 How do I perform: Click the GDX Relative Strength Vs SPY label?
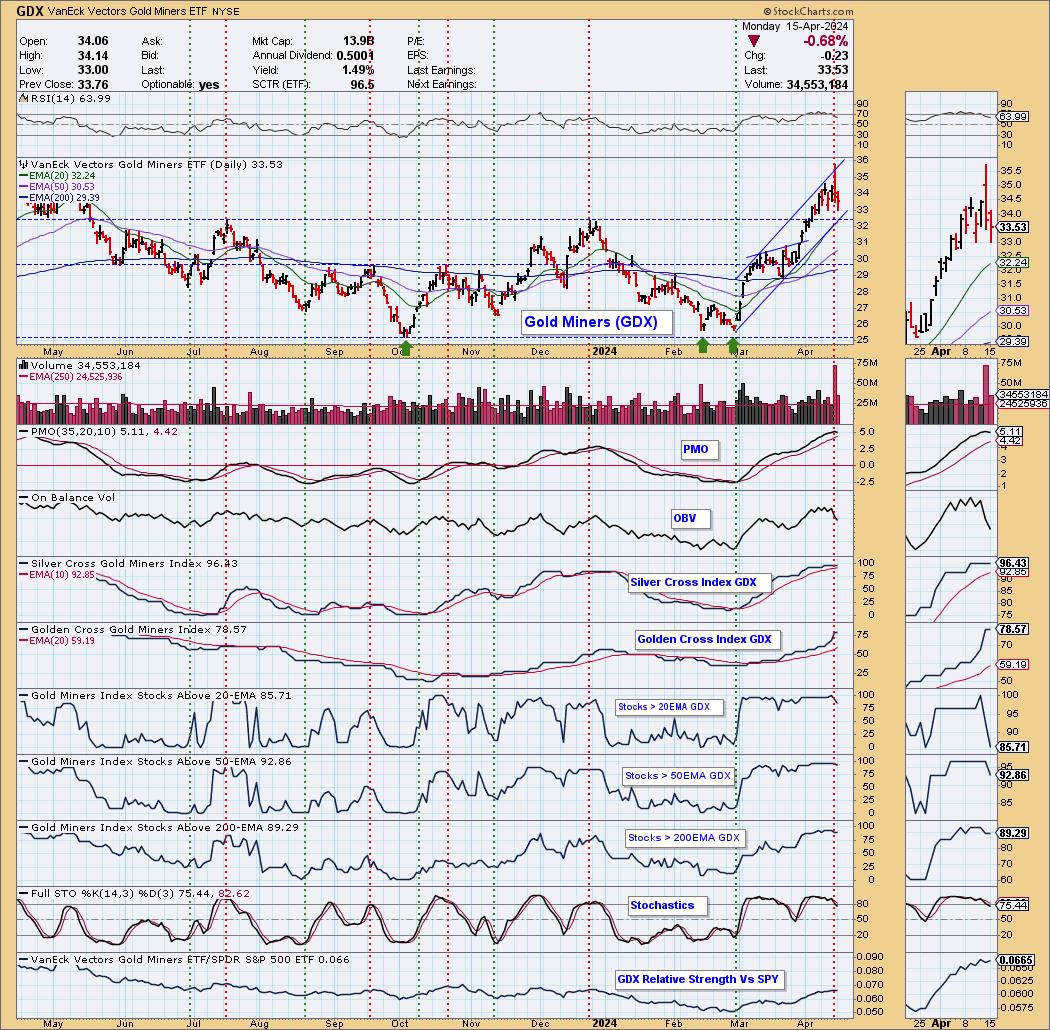[x=698, y=979]
